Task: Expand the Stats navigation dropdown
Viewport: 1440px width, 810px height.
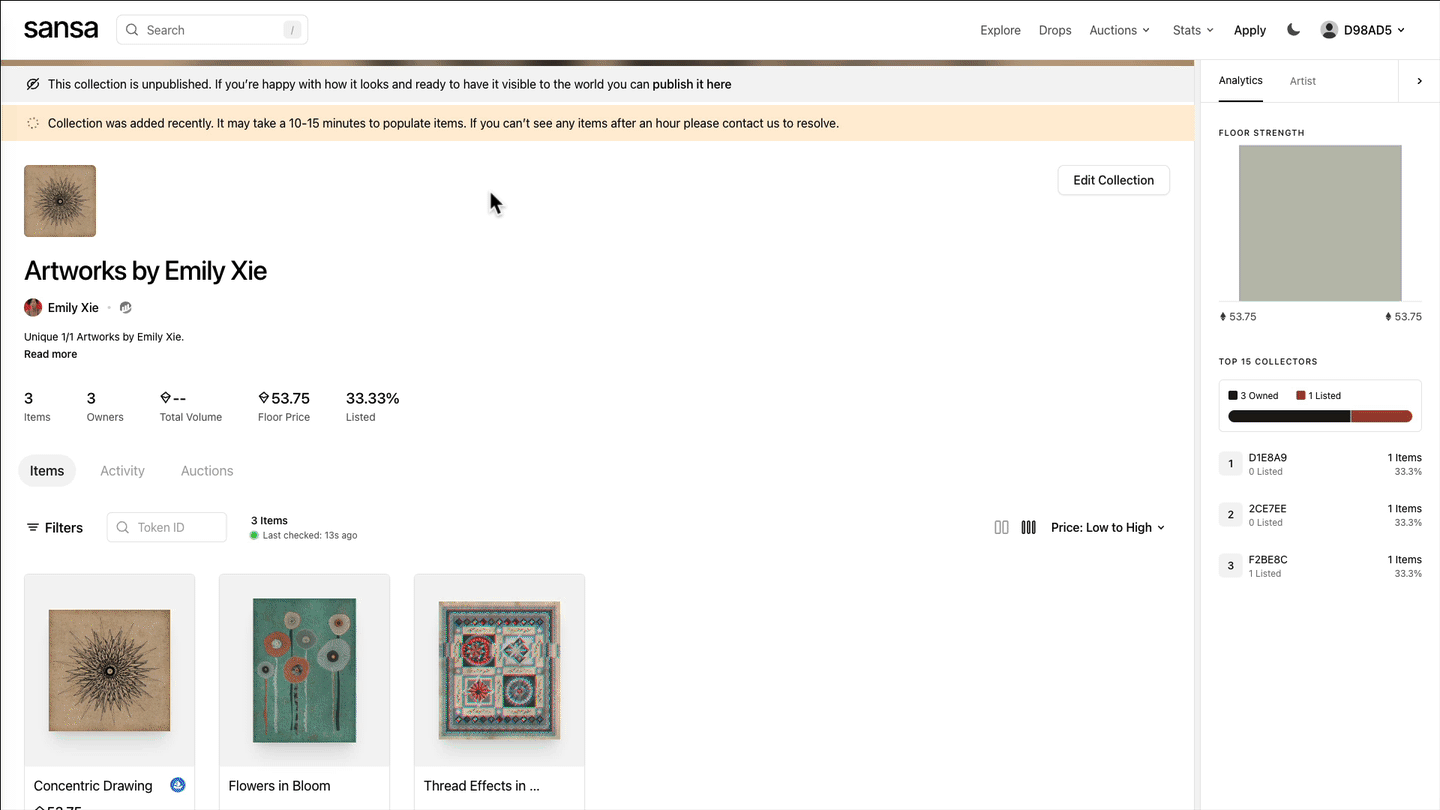Action: [x=1193, y=30]
